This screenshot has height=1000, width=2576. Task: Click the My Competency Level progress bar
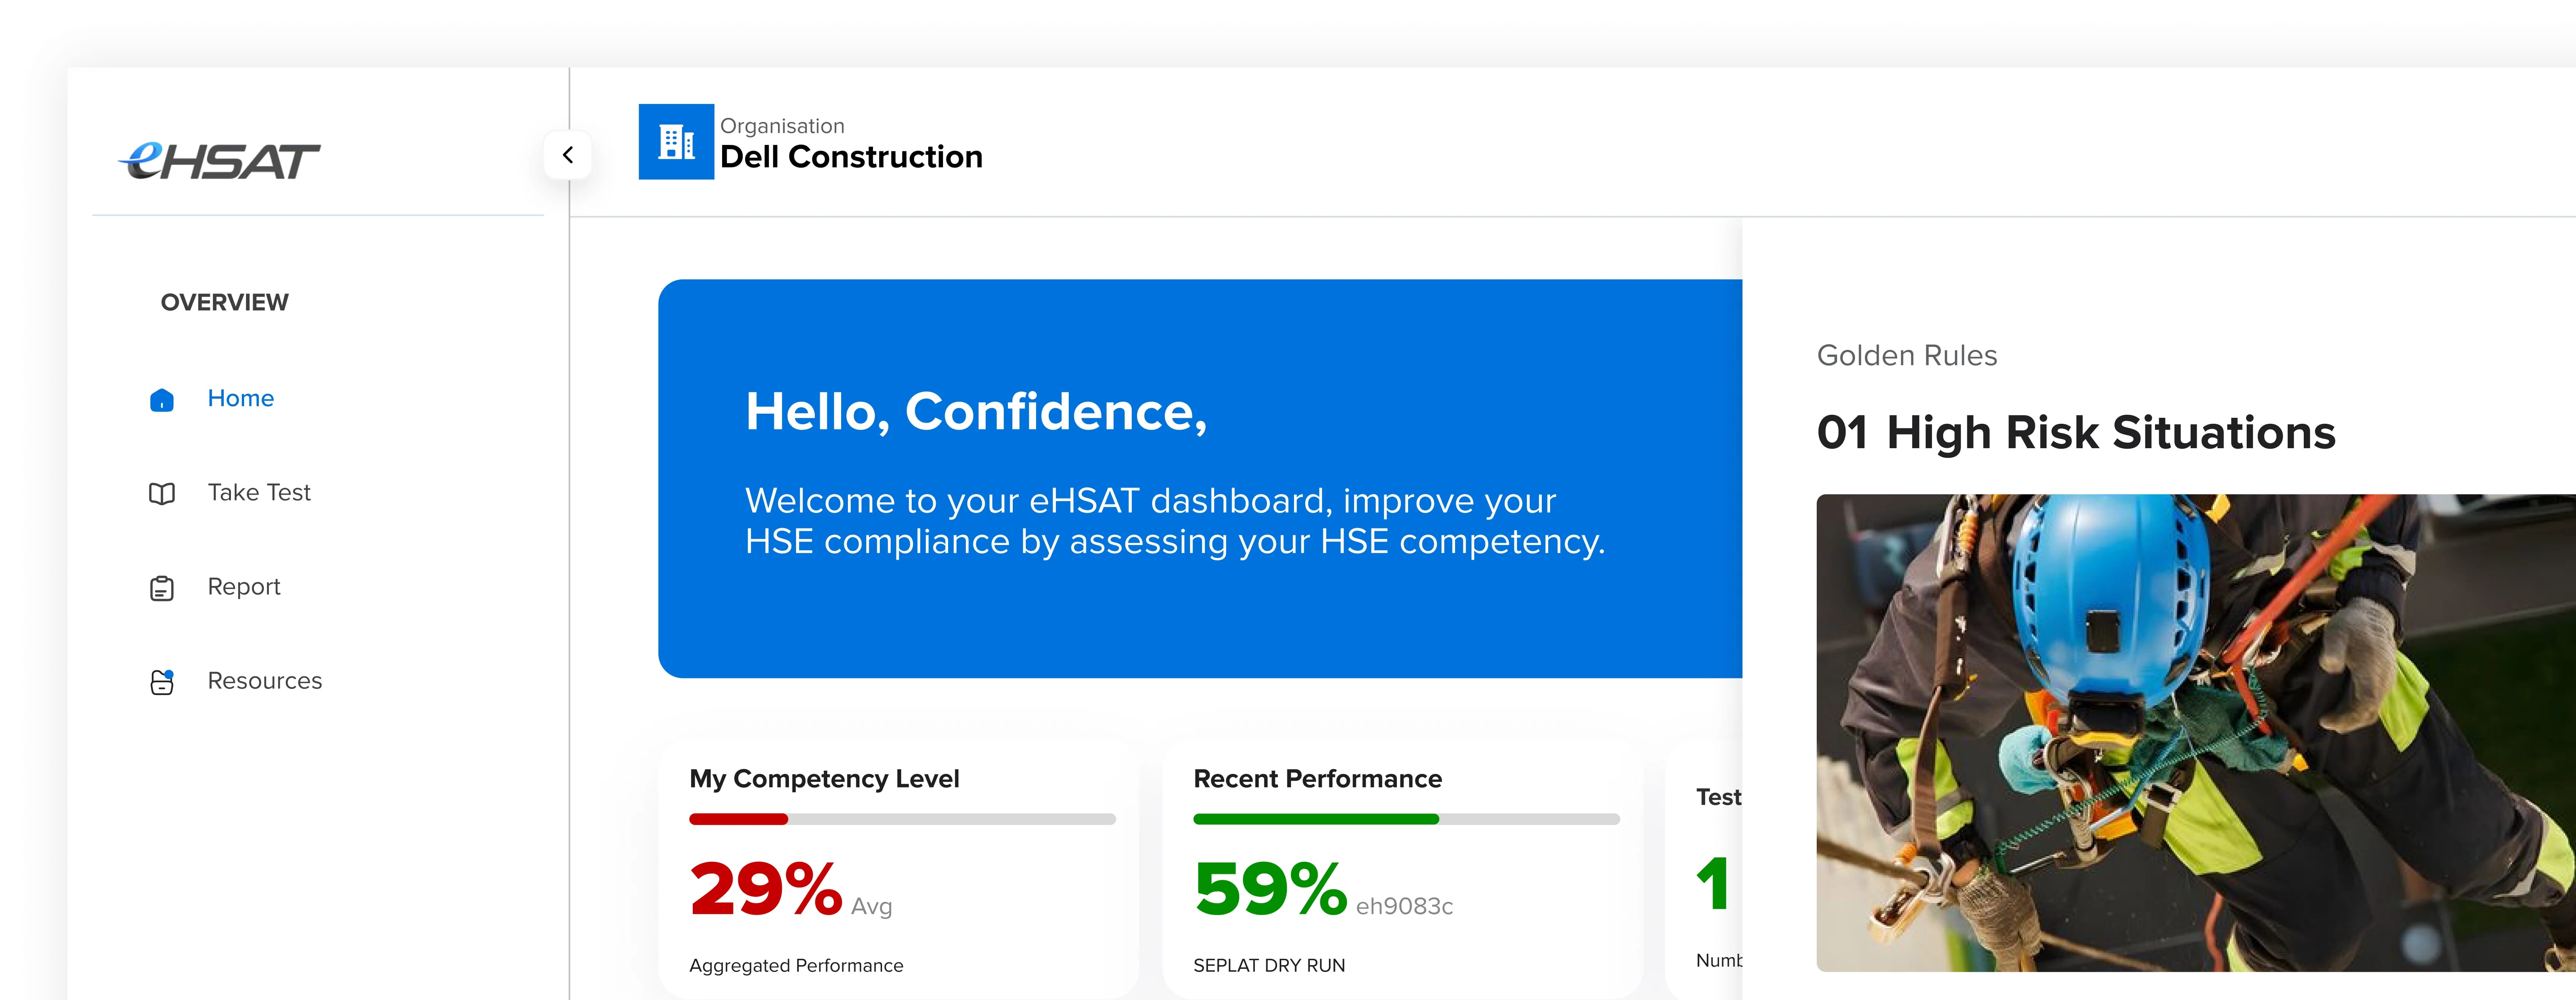tap(902, 819)
